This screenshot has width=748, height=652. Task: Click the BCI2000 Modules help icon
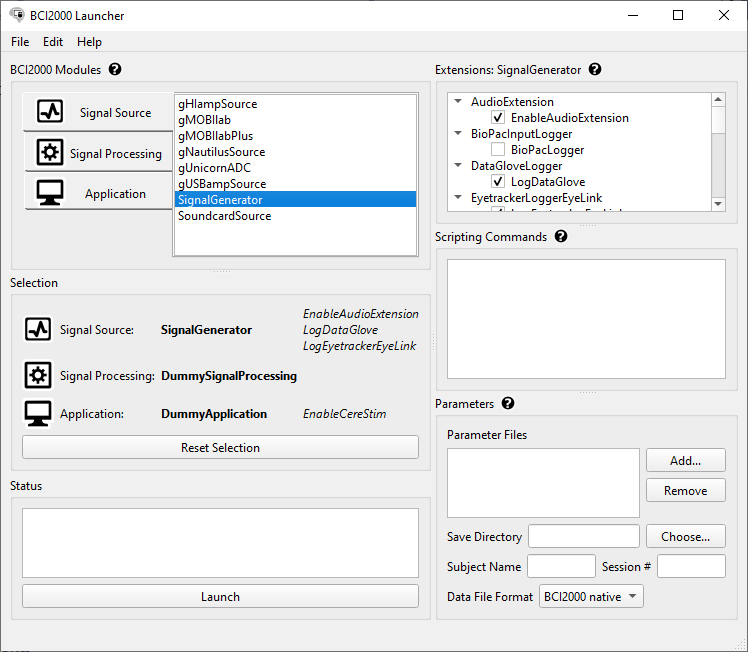(115, 69)
